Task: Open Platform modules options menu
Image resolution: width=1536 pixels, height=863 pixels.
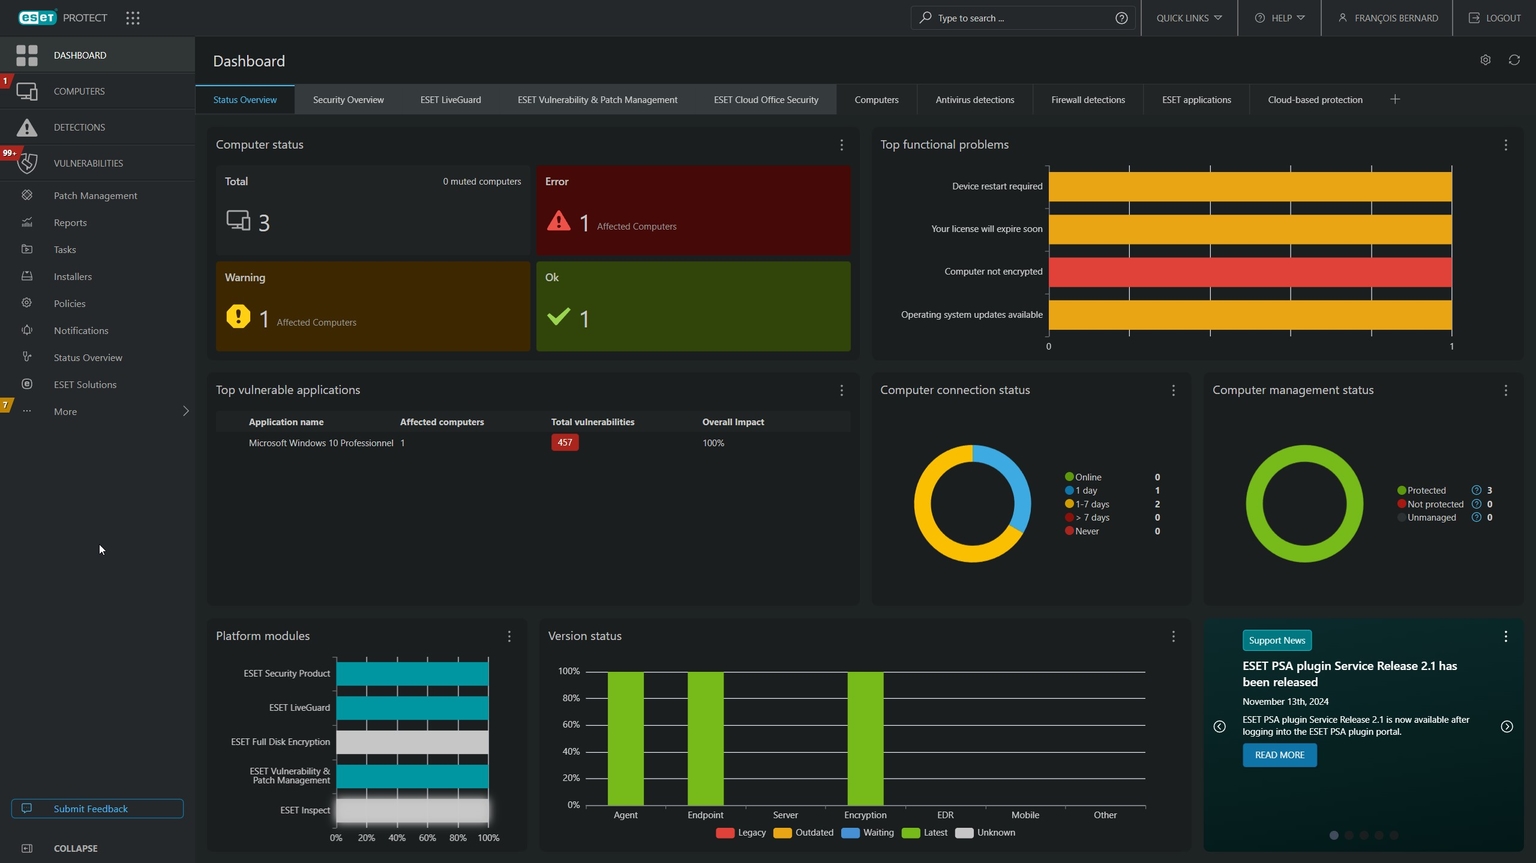Action: point(509,637)
